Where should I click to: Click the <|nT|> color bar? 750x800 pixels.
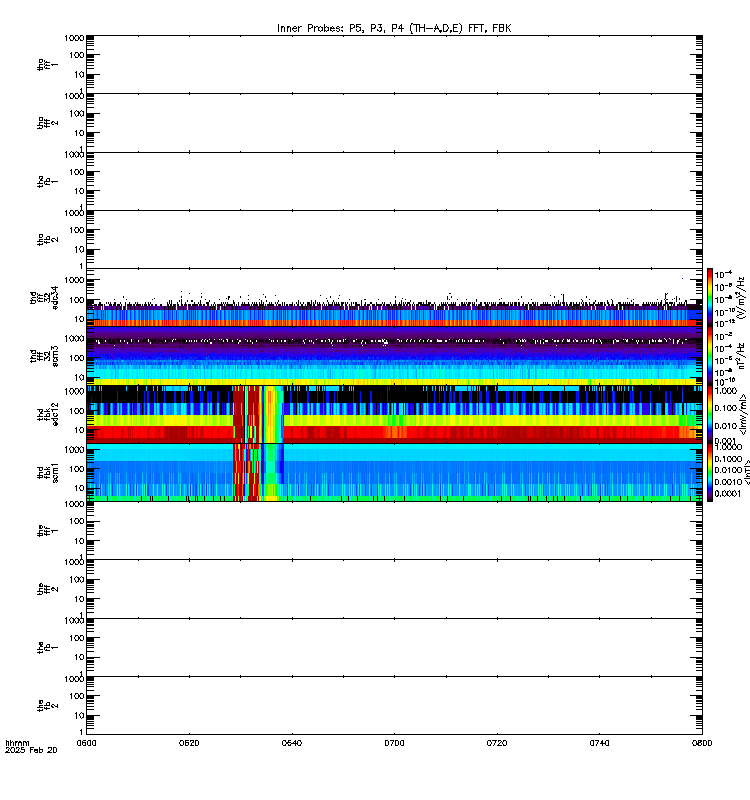click(710, 472)
